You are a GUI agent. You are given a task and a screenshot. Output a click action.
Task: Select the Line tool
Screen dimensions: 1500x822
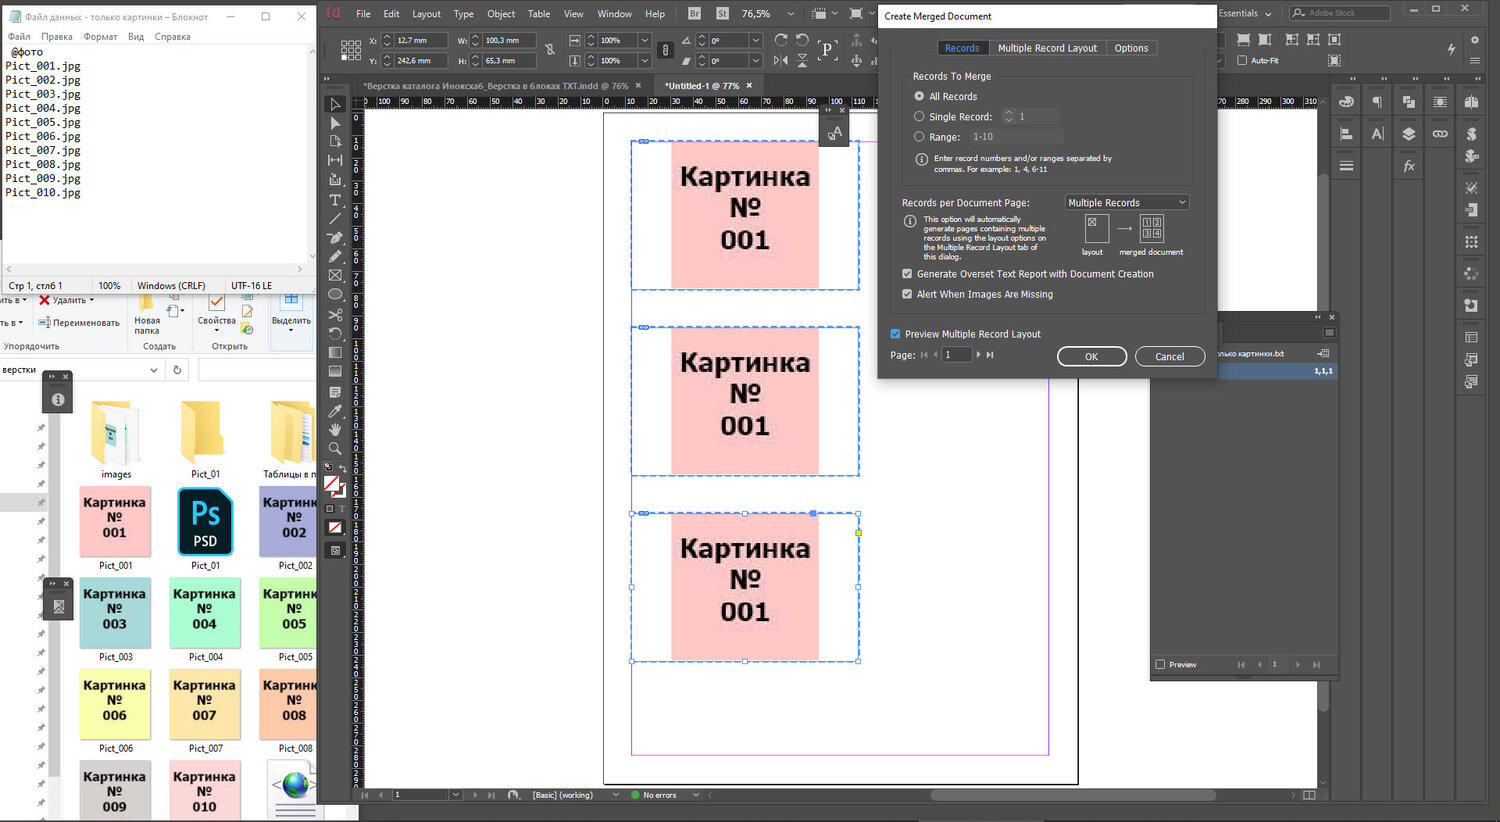(335, 219)
